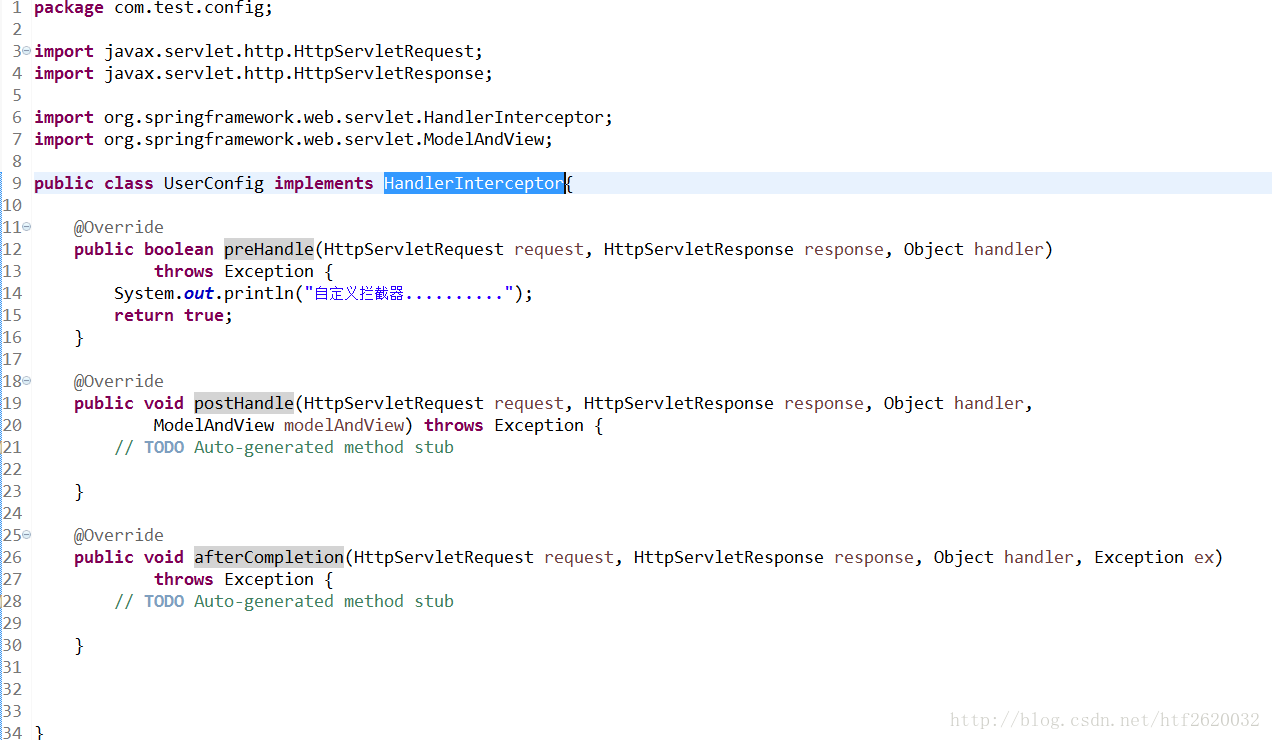1272x740 pixels.
Task: Click the postHandle method name
Action: pyautogui.click(x=244, y=403)
